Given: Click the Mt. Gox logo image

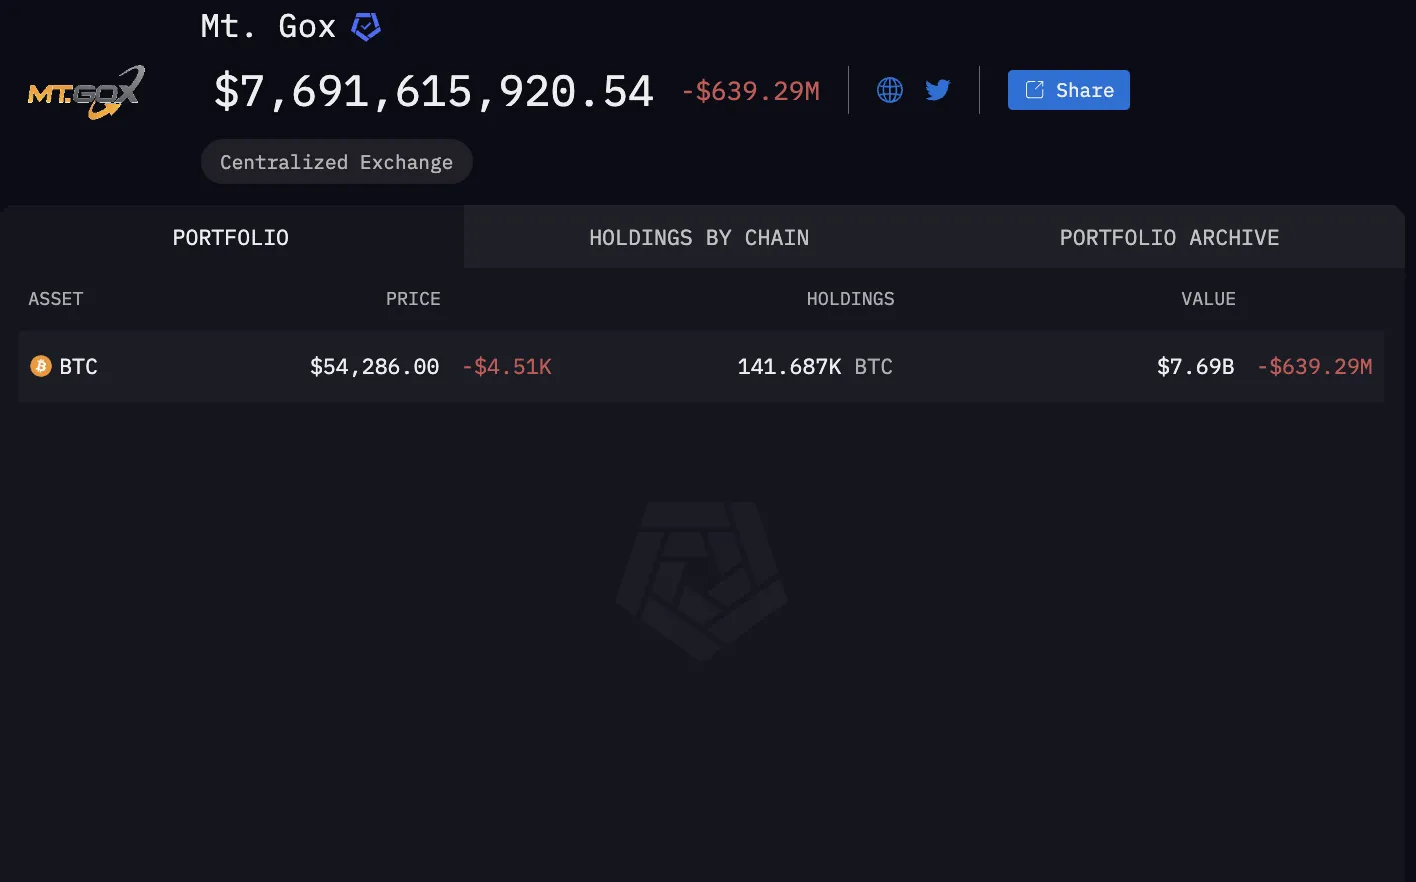Looking at the screenshot, I should (x=86, y=92).
